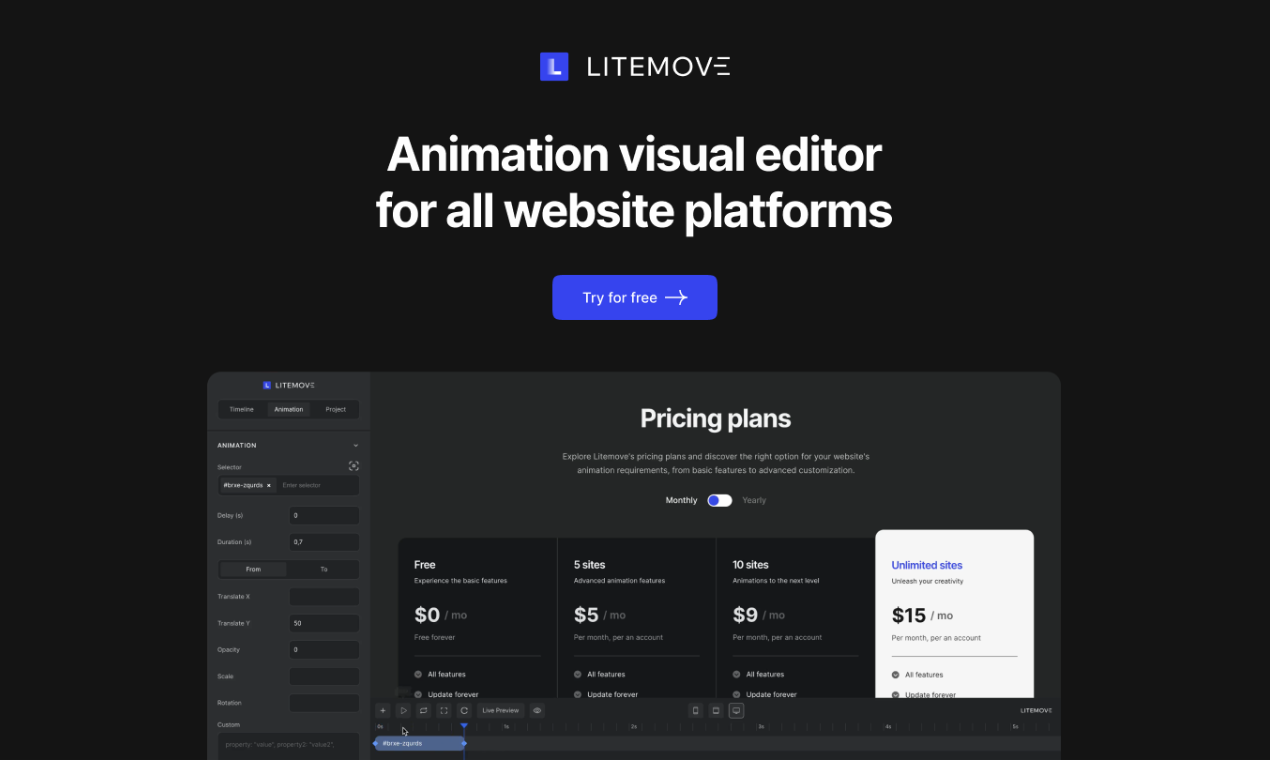Screen dimensions: 1270x760
Task: Click the Try for free button
Action: pos(635,297)
